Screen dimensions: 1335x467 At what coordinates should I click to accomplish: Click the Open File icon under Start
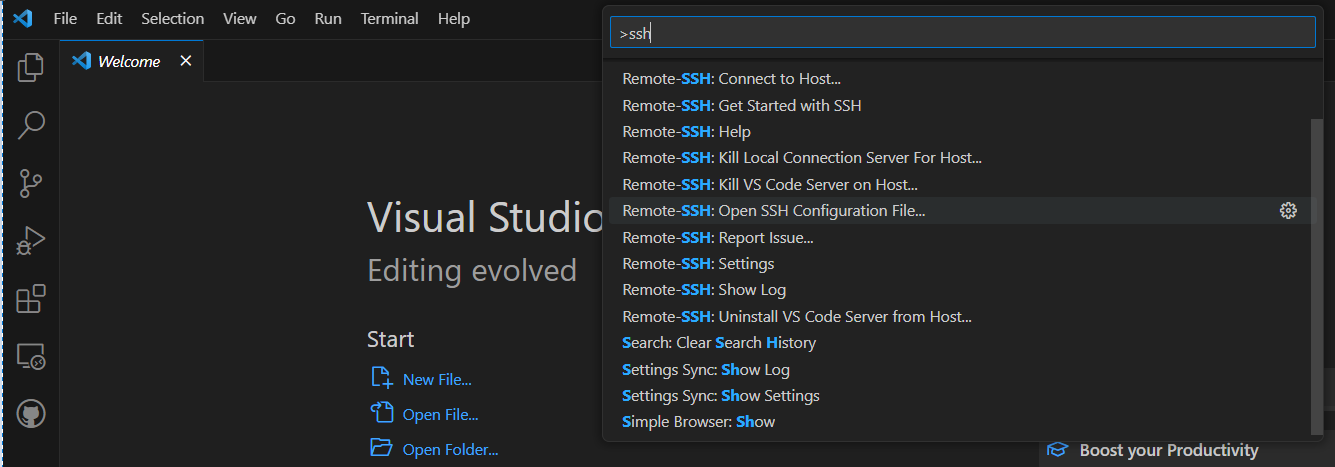click(x=381, y=413)
